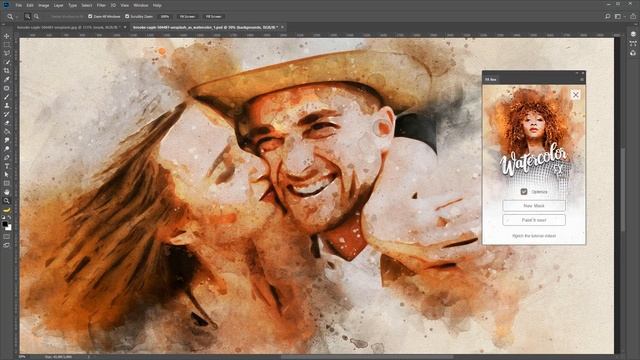Open Watch the tutorial videos link
The image size is (640, 360).
(534, 236)
